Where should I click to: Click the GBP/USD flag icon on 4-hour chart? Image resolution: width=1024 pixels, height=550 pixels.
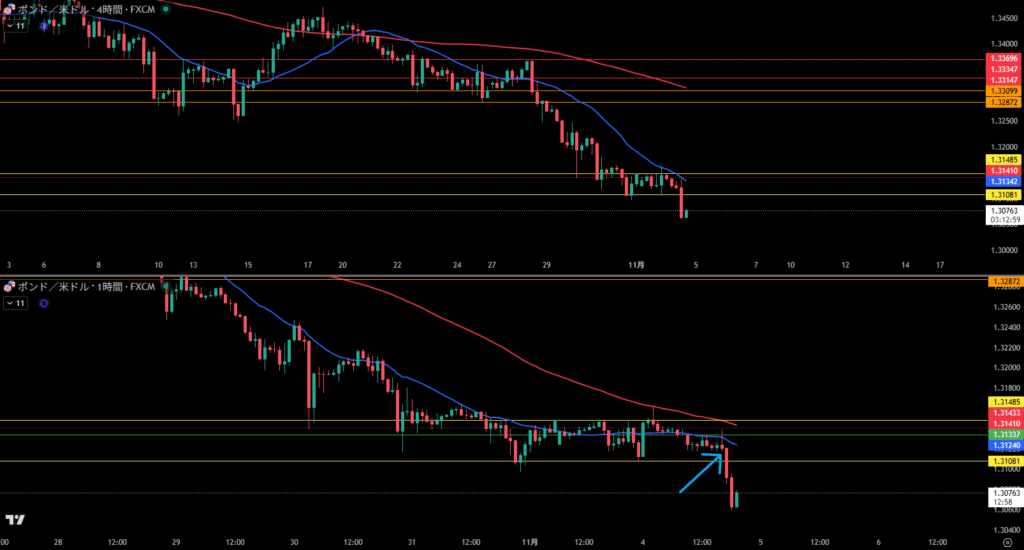coord(8,8)
